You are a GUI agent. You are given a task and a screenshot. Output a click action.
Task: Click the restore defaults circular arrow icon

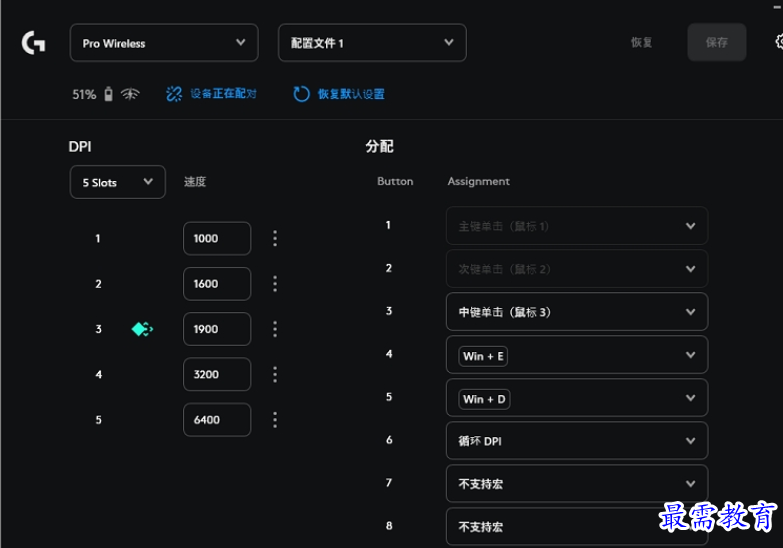pos(302,94)
